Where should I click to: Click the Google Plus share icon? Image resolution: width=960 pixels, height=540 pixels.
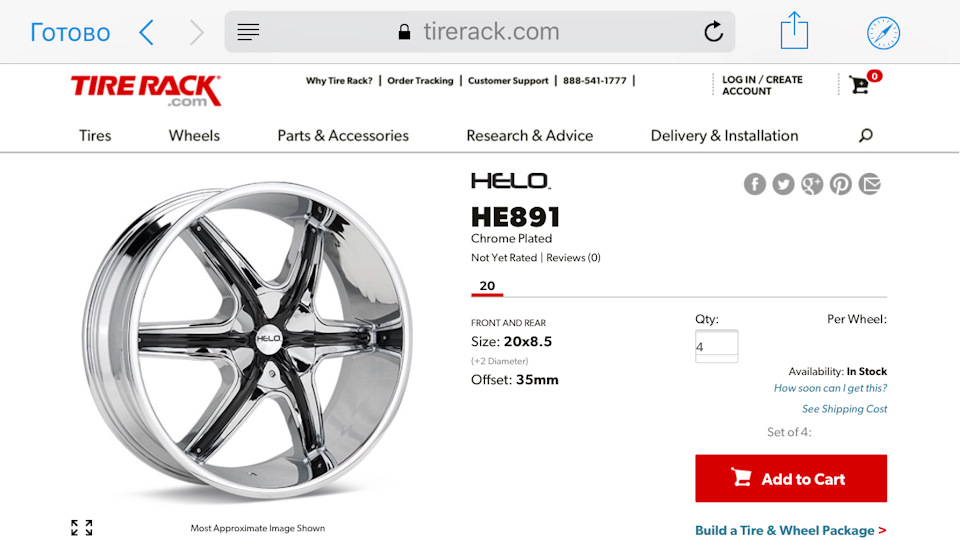(812, 184)
